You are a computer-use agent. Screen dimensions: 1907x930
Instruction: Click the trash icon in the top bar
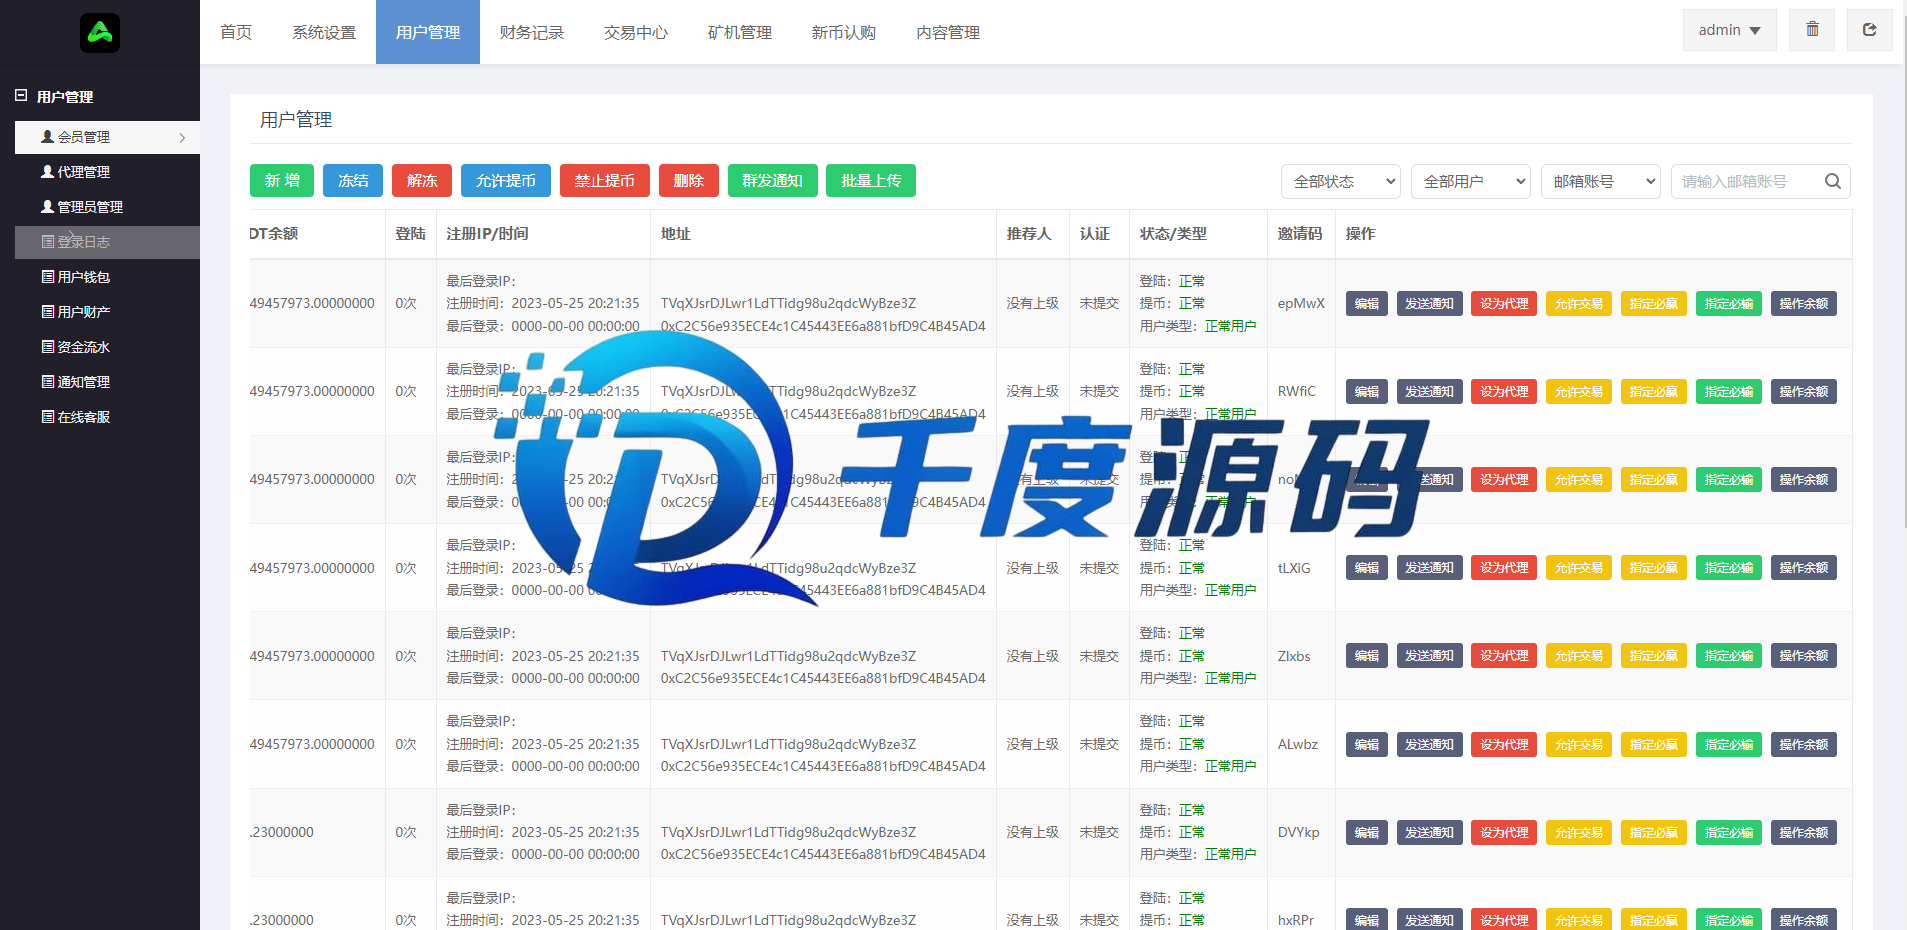1812,30
